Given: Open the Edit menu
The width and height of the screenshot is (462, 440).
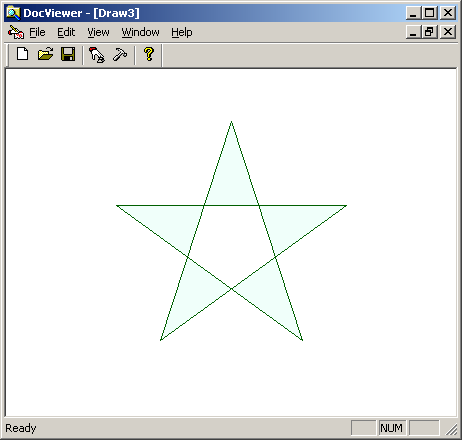Looking at the screenshot, I should pos(66,32).
